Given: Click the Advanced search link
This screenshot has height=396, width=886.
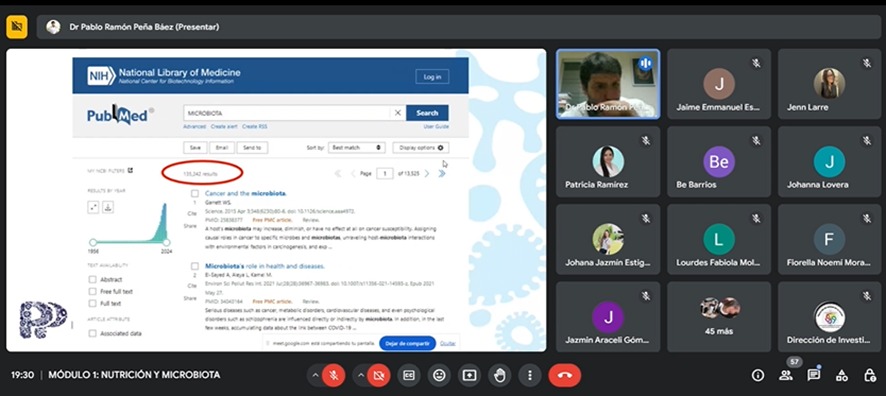Looking at the screenshot, I should (x=195, y=127).
